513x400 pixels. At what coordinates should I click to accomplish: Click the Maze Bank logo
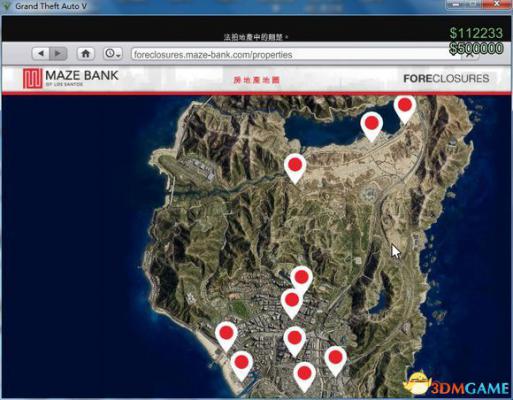pos(71,78)
